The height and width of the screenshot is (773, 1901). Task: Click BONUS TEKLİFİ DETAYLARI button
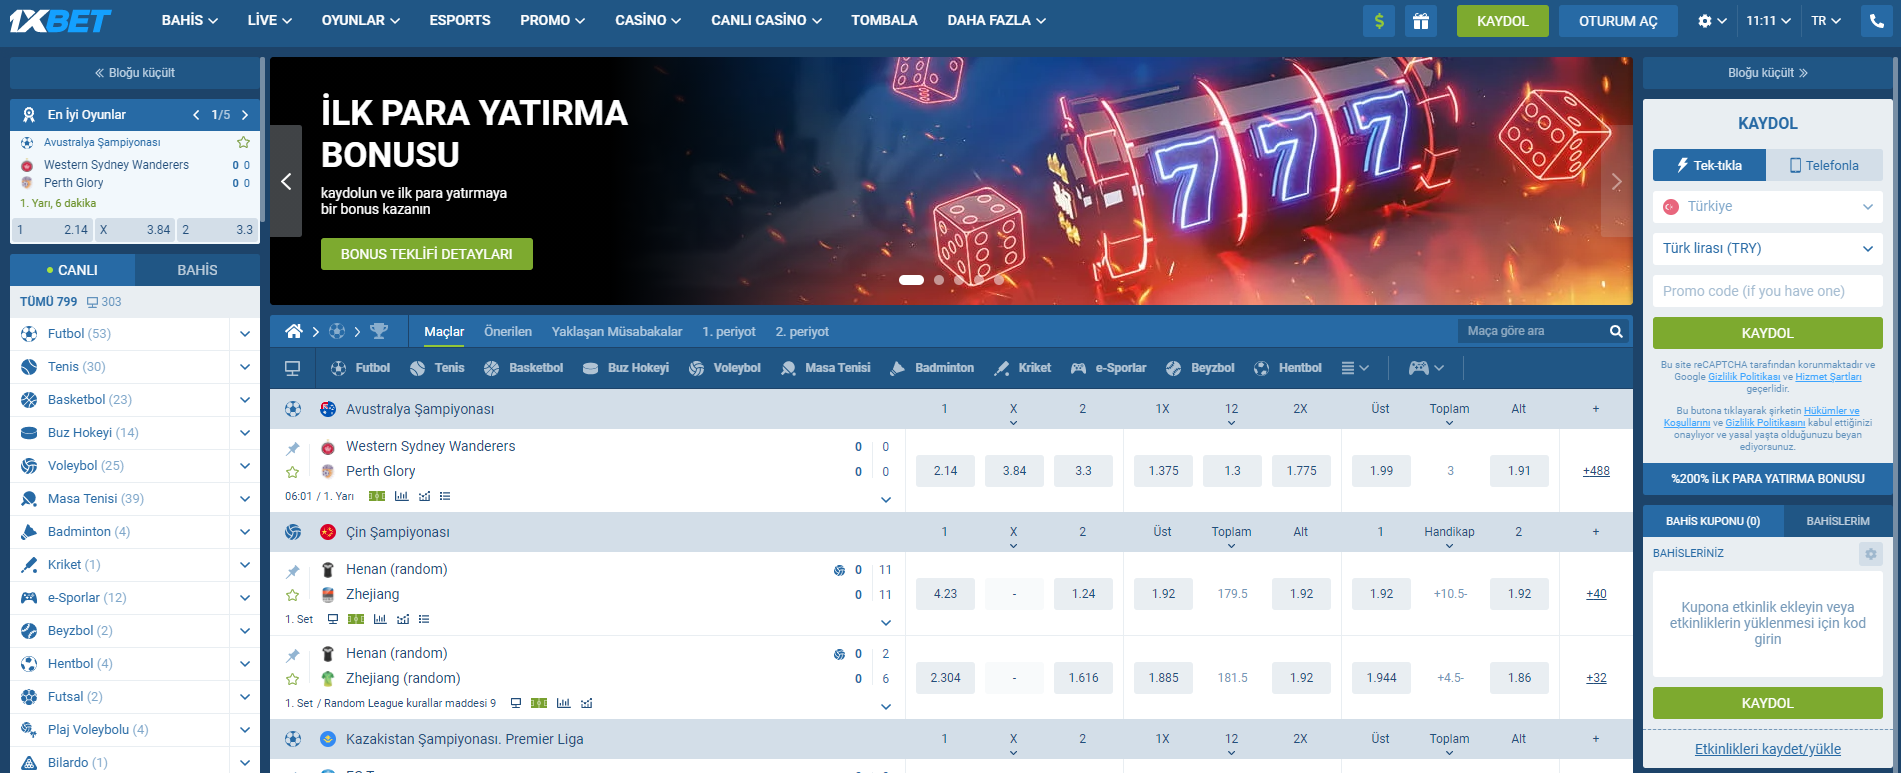coord(427,254)
